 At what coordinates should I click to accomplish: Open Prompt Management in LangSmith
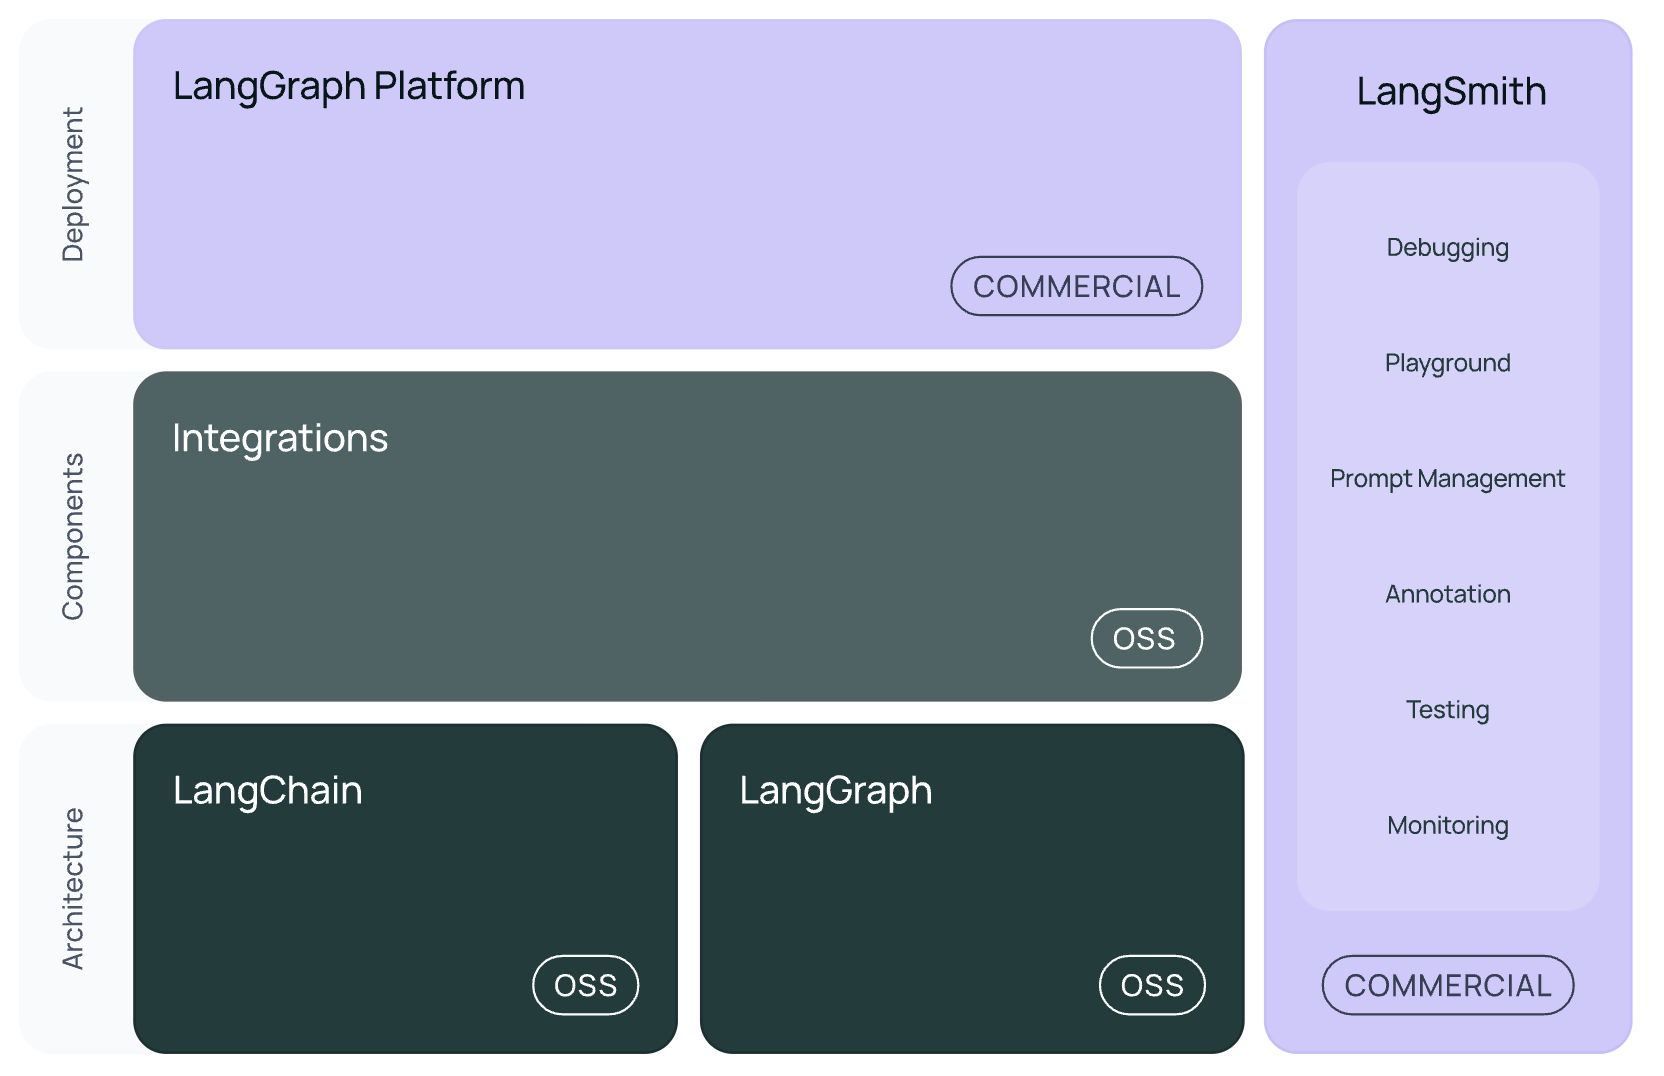(1448, 479)
